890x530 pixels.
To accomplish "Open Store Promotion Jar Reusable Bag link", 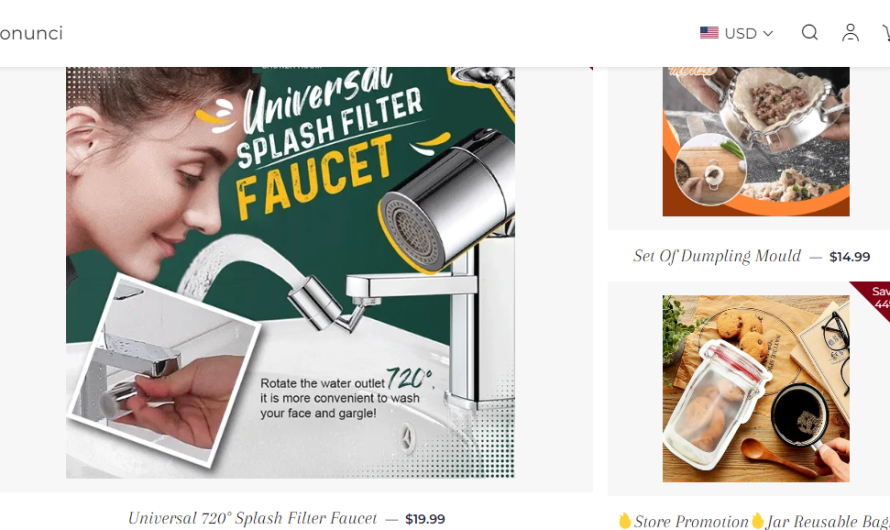I will [x=754, y=521].
